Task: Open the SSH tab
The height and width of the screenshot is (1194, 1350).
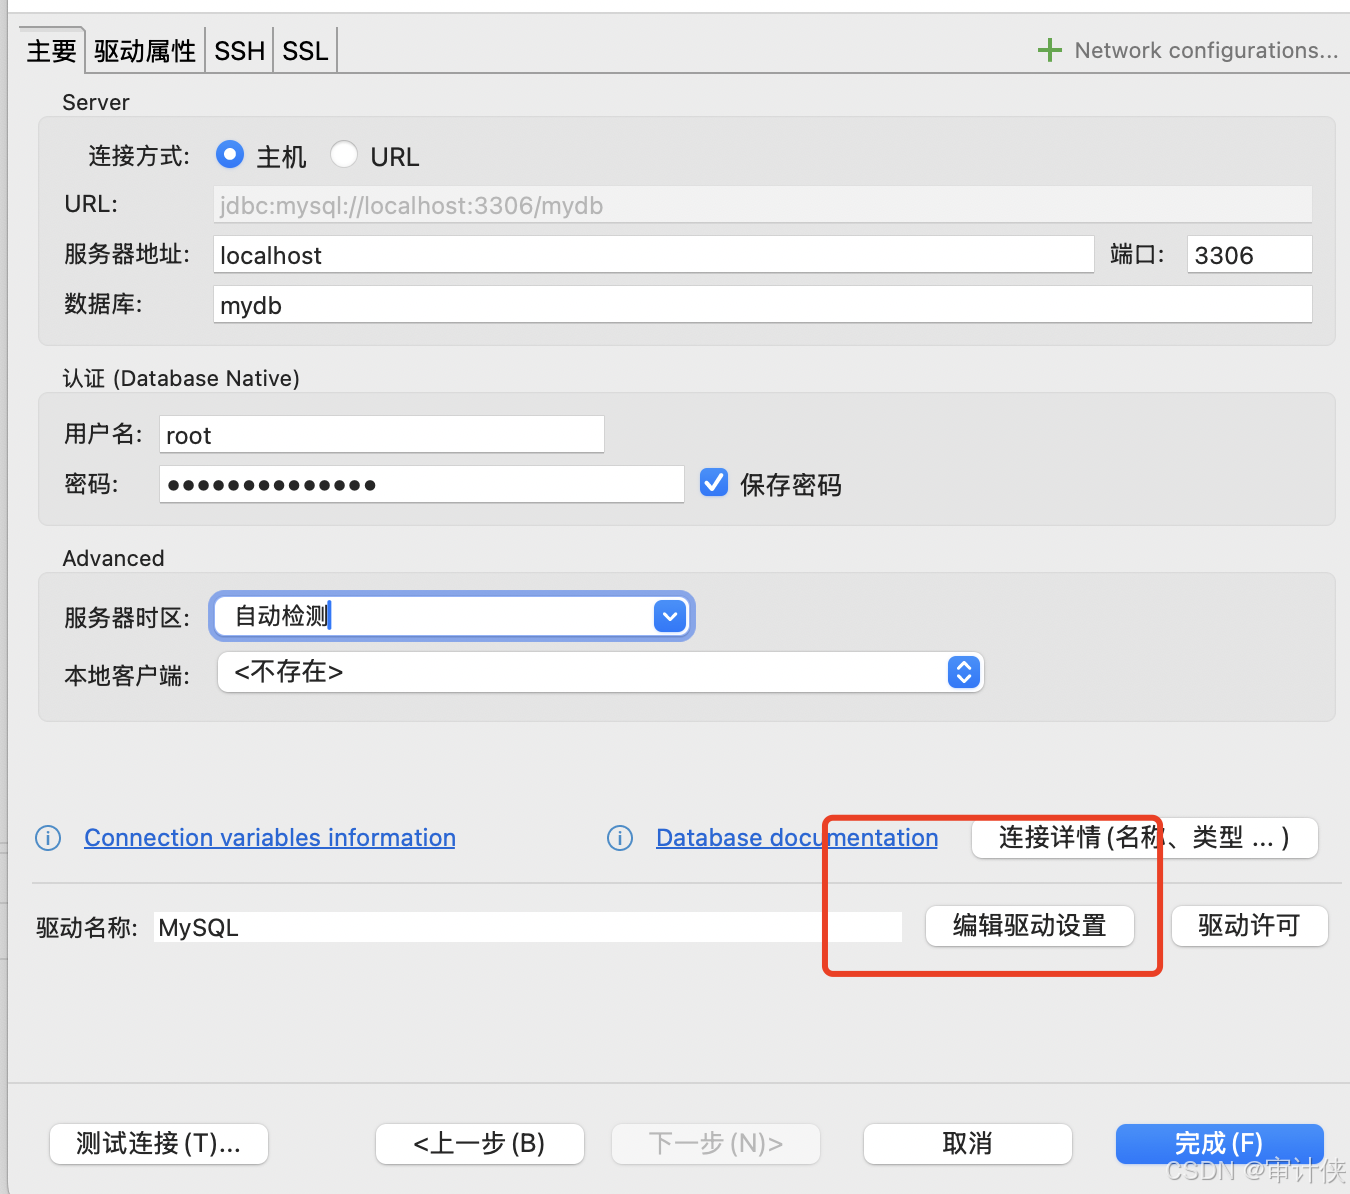Action: click(240, 51)
